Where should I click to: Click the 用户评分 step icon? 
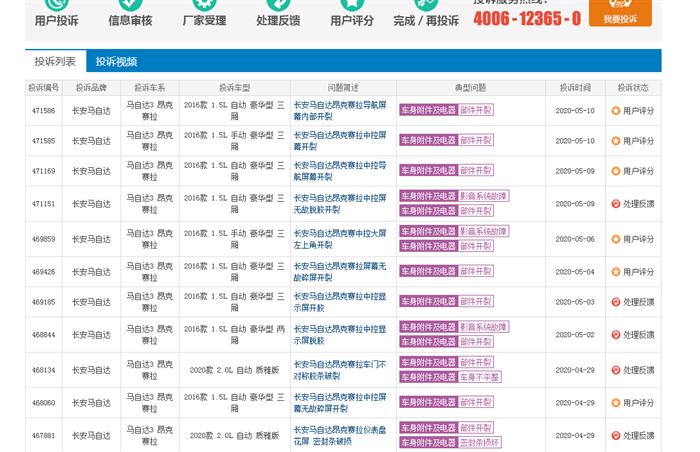pyautogui.click(x=352, y=4)
